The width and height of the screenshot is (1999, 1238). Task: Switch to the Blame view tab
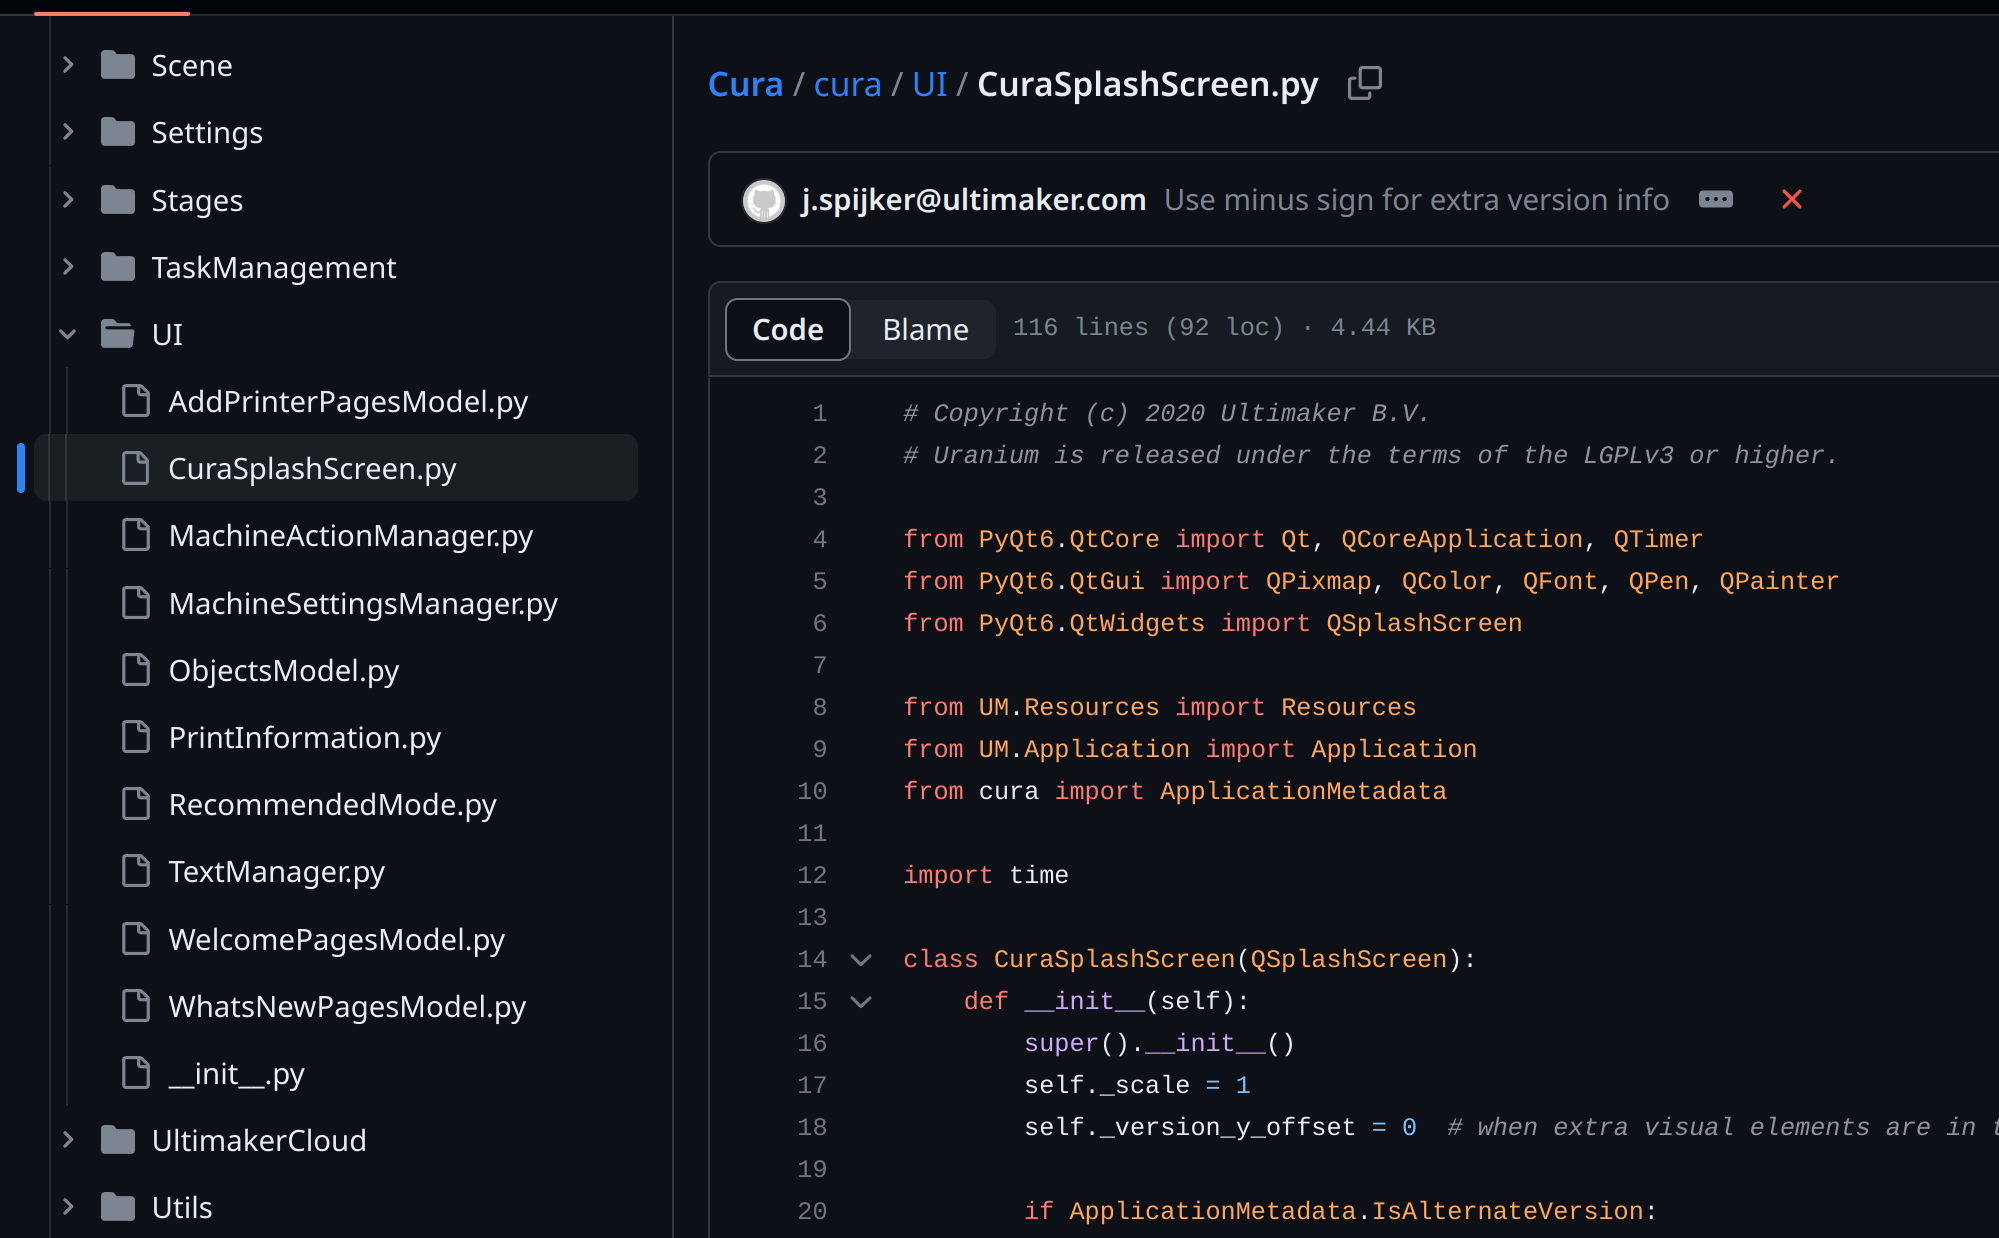tap(925, 329)
